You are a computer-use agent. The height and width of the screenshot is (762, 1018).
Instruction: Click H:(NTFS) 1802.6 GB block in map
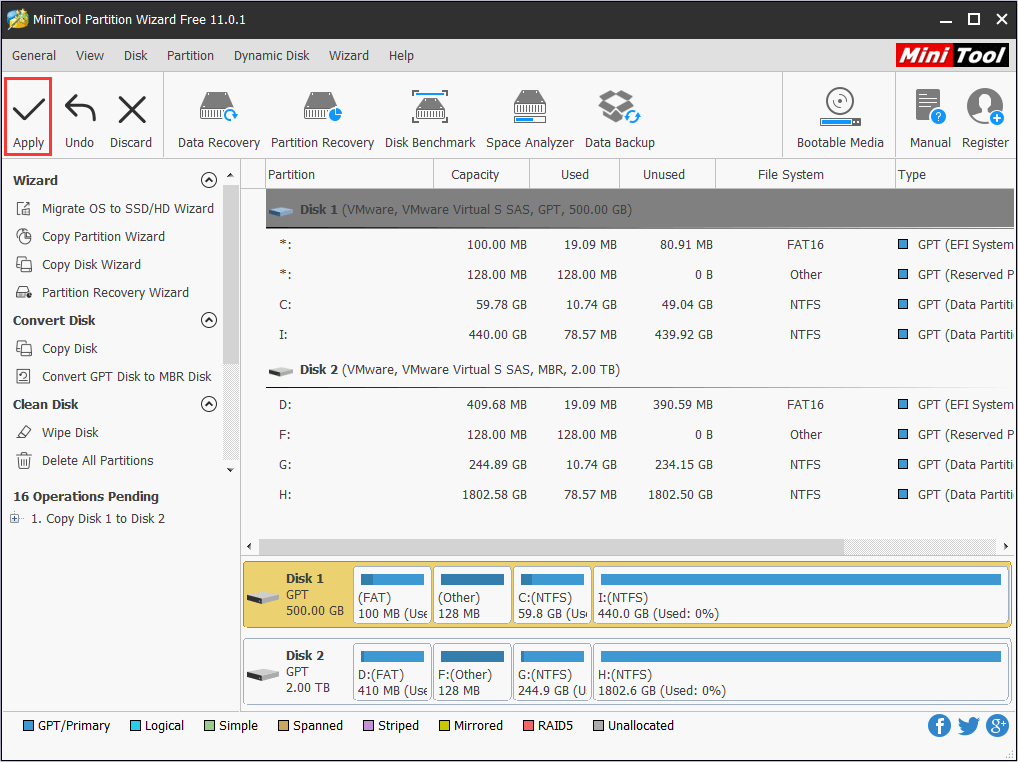800,672
